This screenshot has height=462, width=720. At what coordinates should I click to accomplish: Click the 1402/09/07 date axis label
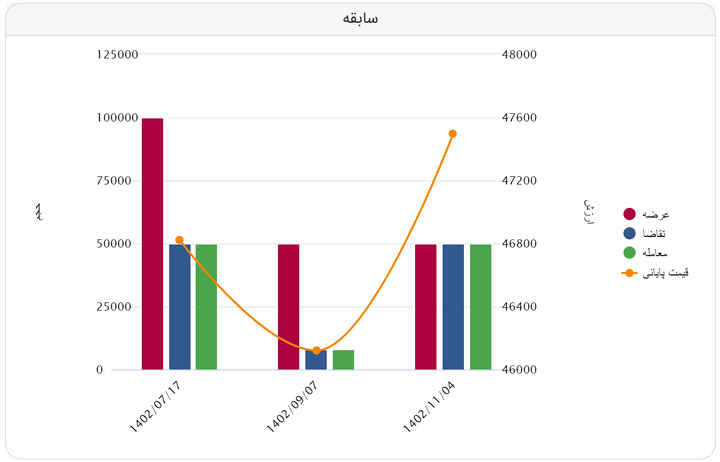coord(292,407)
